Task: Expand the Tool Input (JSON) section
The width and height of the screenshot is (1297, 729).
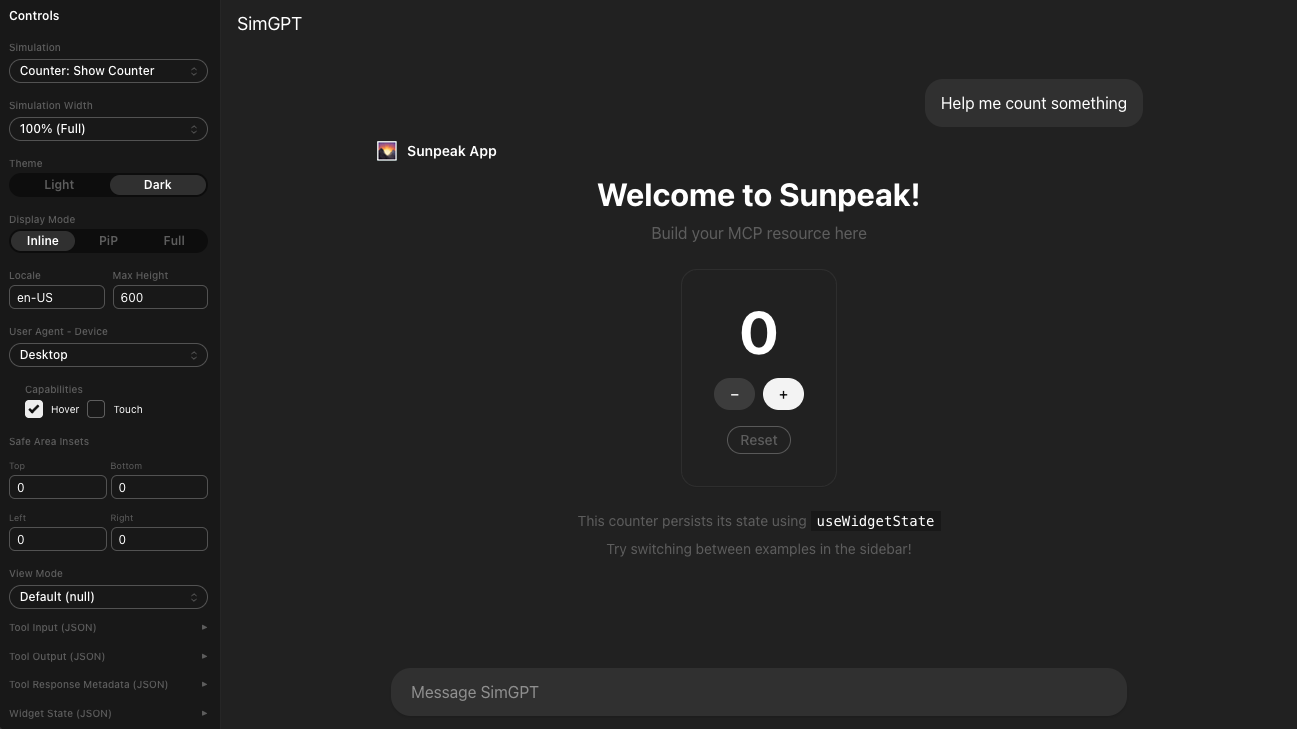Action: pyautogui.click(x=108, y=627)
